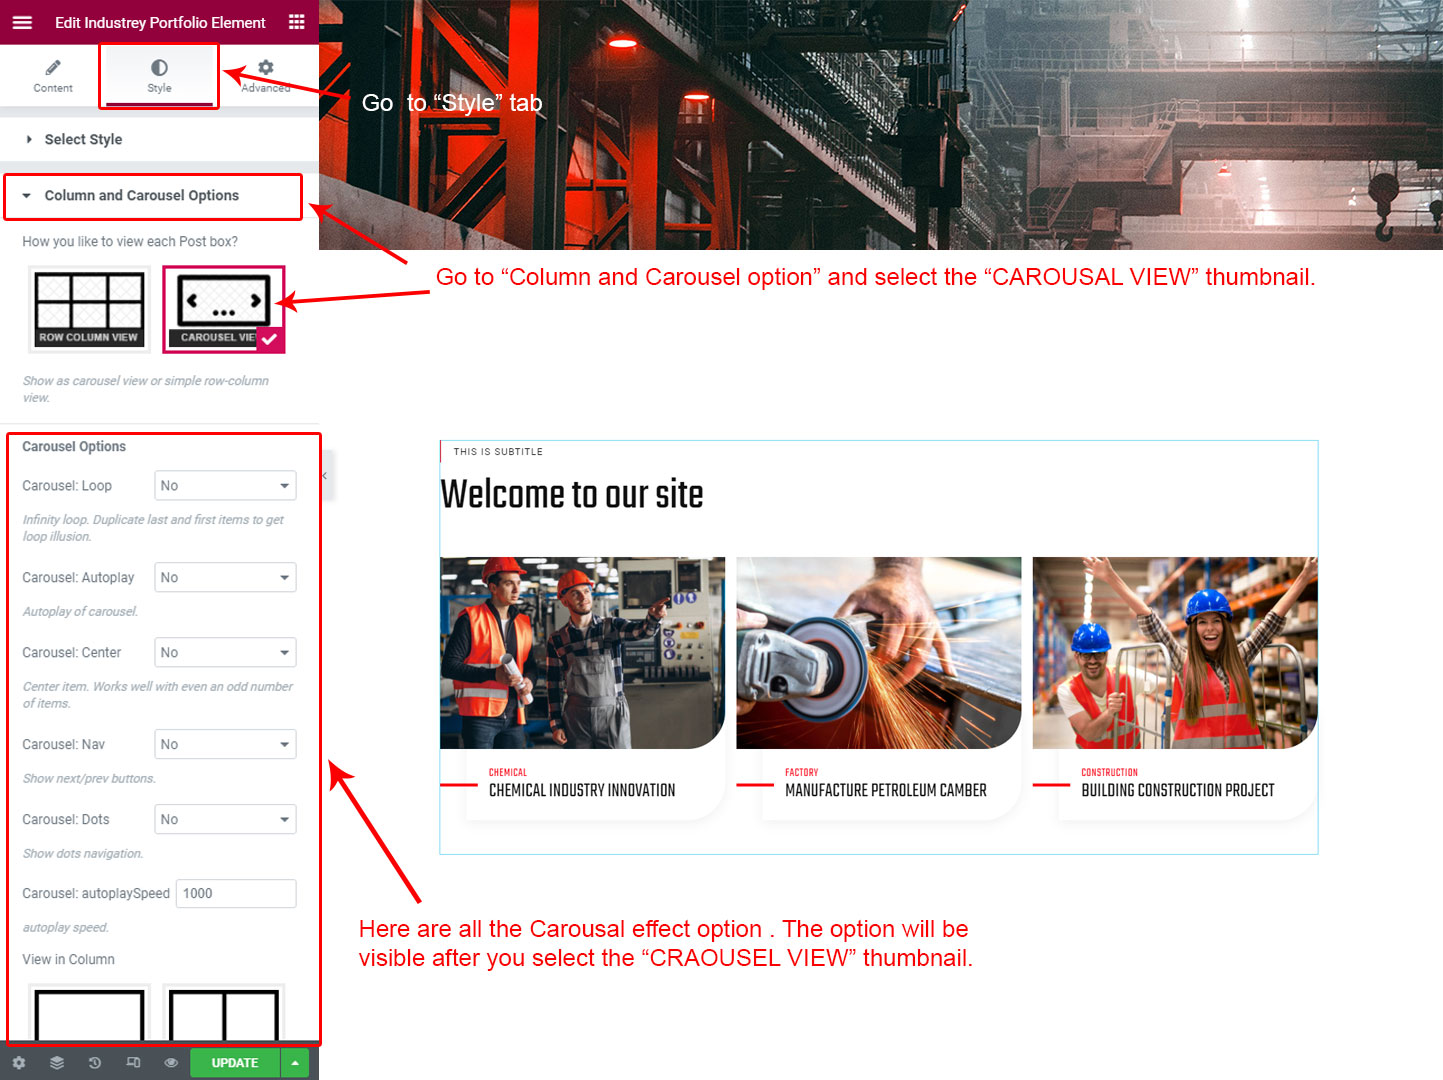Switch to the Content tab
The height and width of the screenshot is (1080, 1443).
[x=53, y=76]
